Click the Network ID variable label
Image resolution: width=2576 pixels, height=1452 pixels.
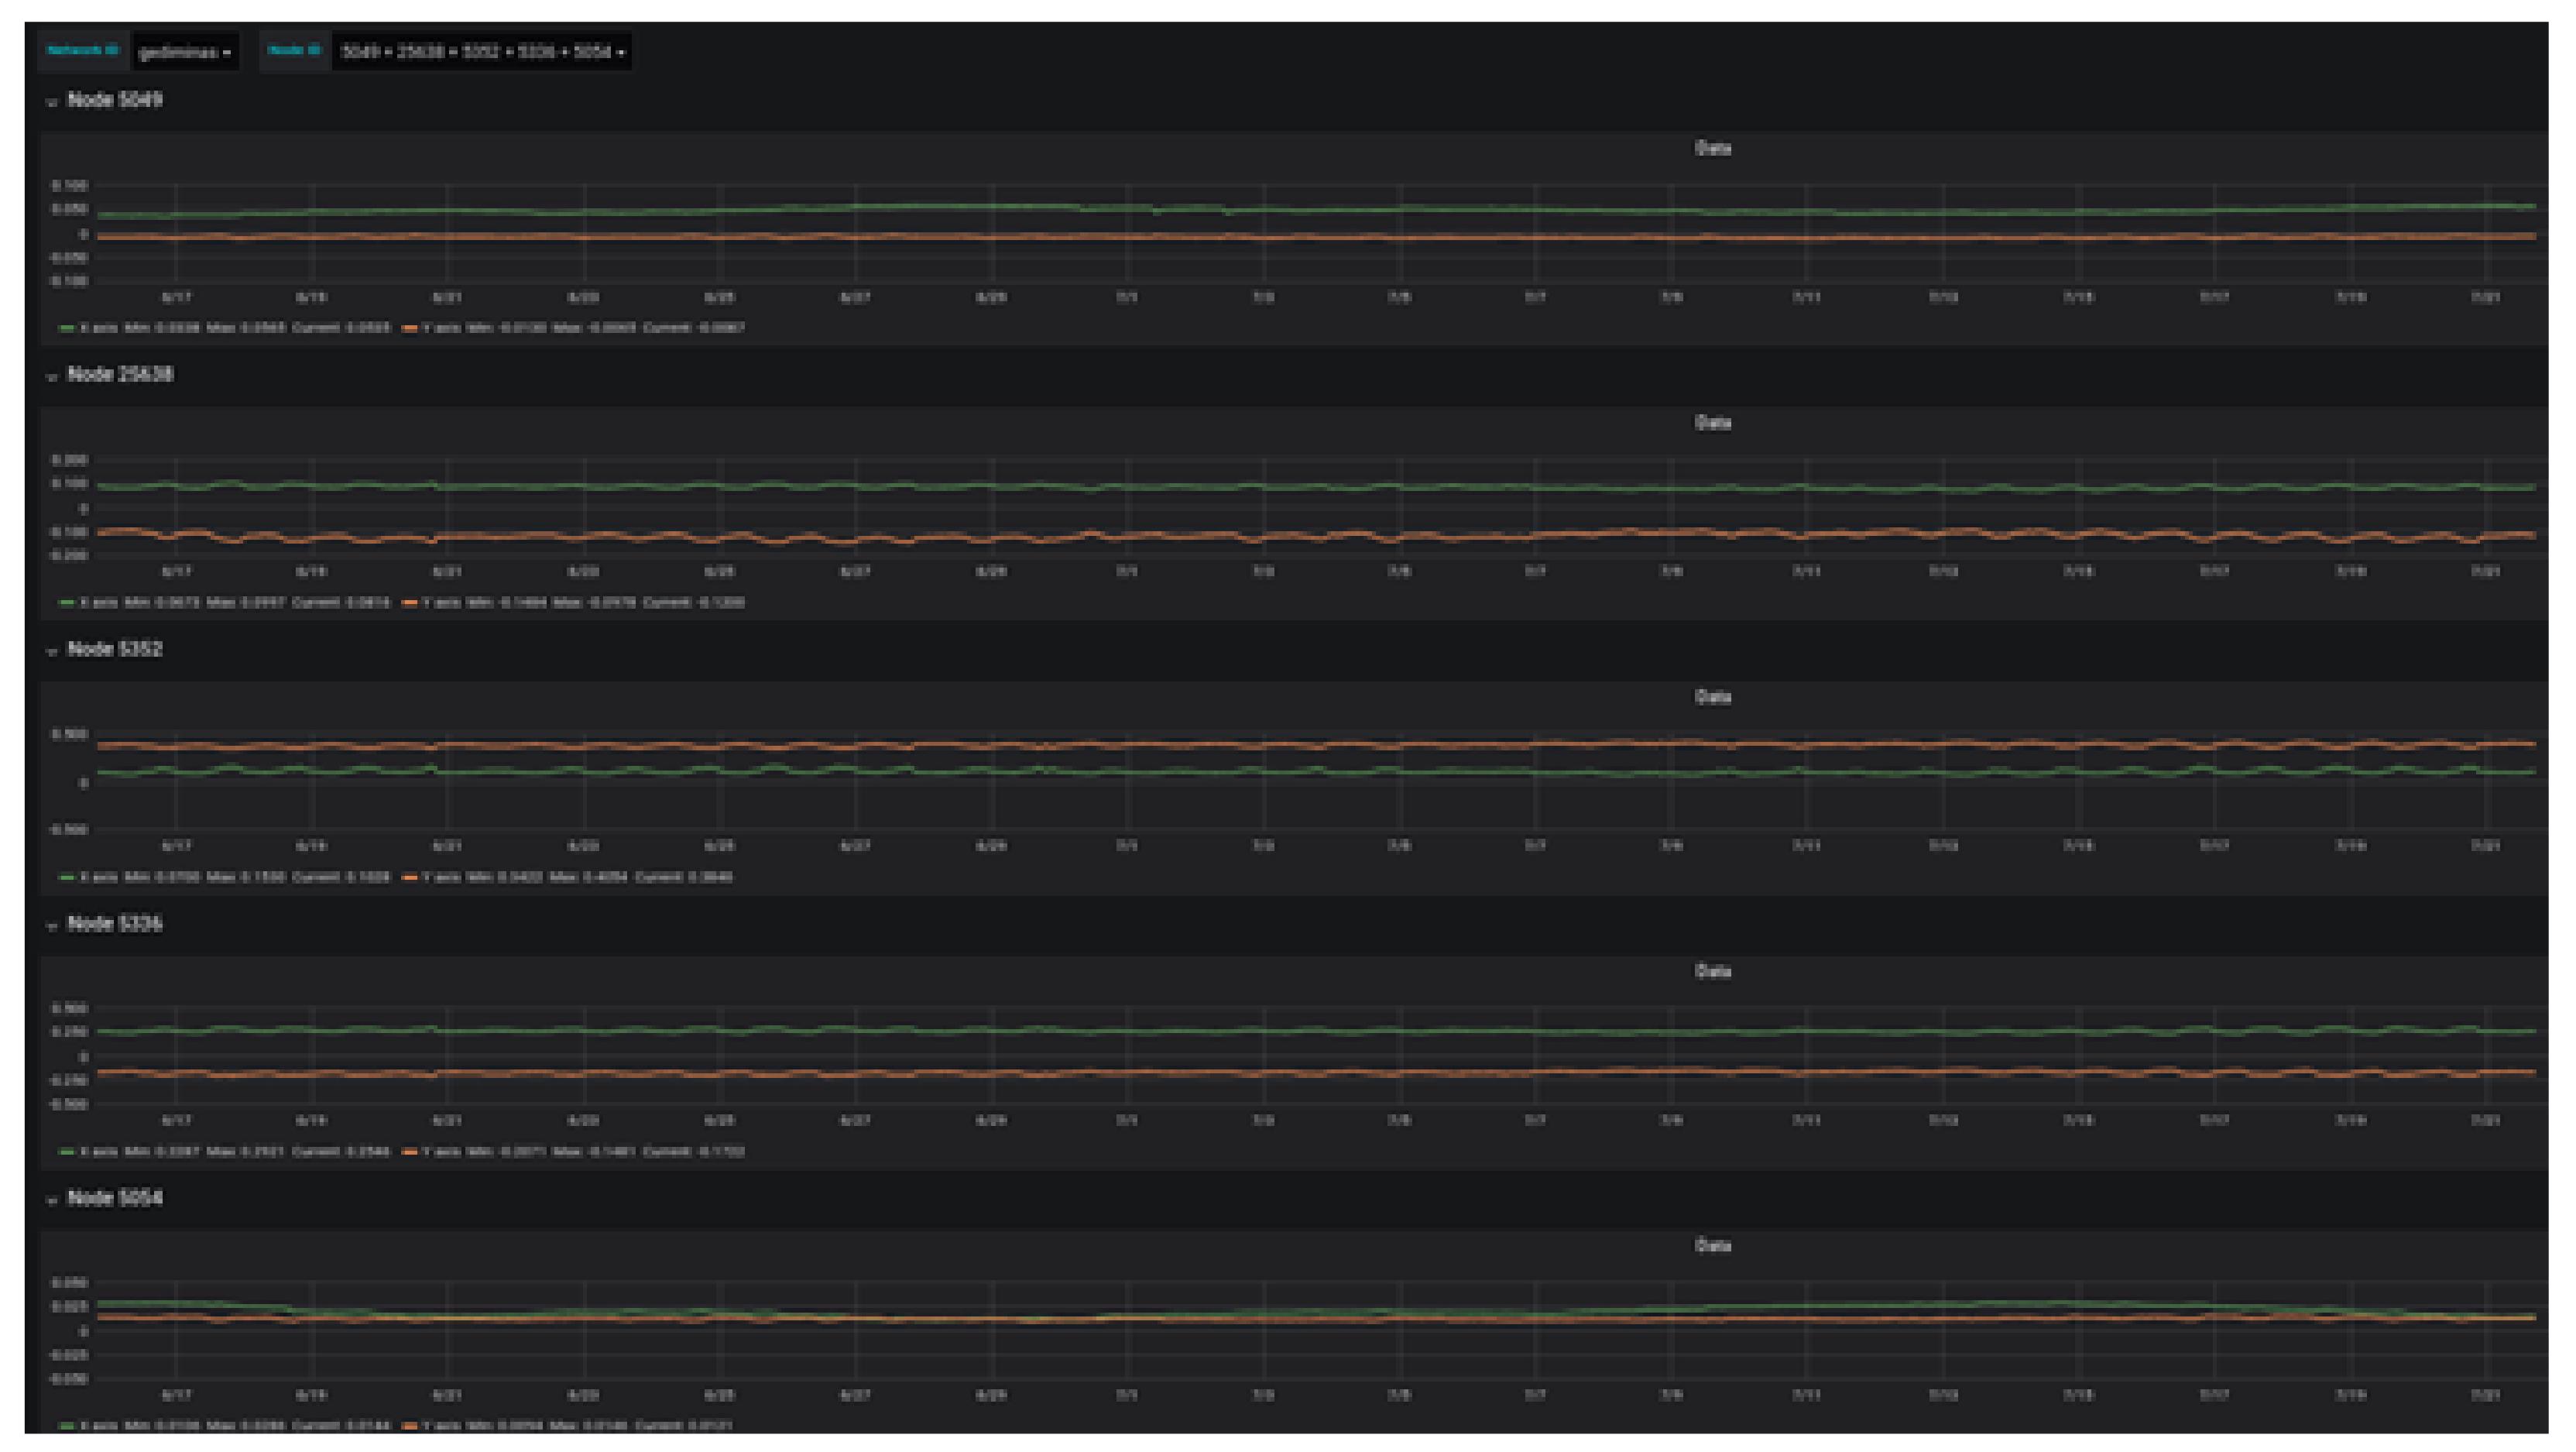[x=83, y=51]
